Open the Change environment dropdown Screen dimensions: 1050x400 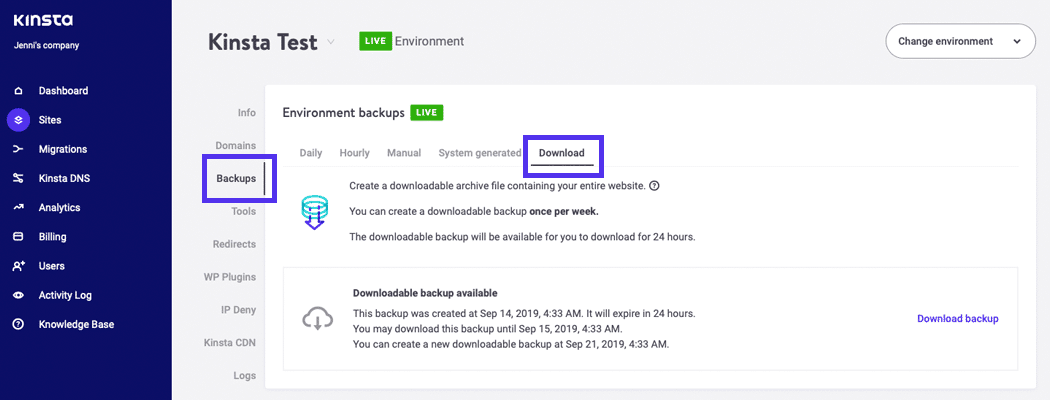960,42
